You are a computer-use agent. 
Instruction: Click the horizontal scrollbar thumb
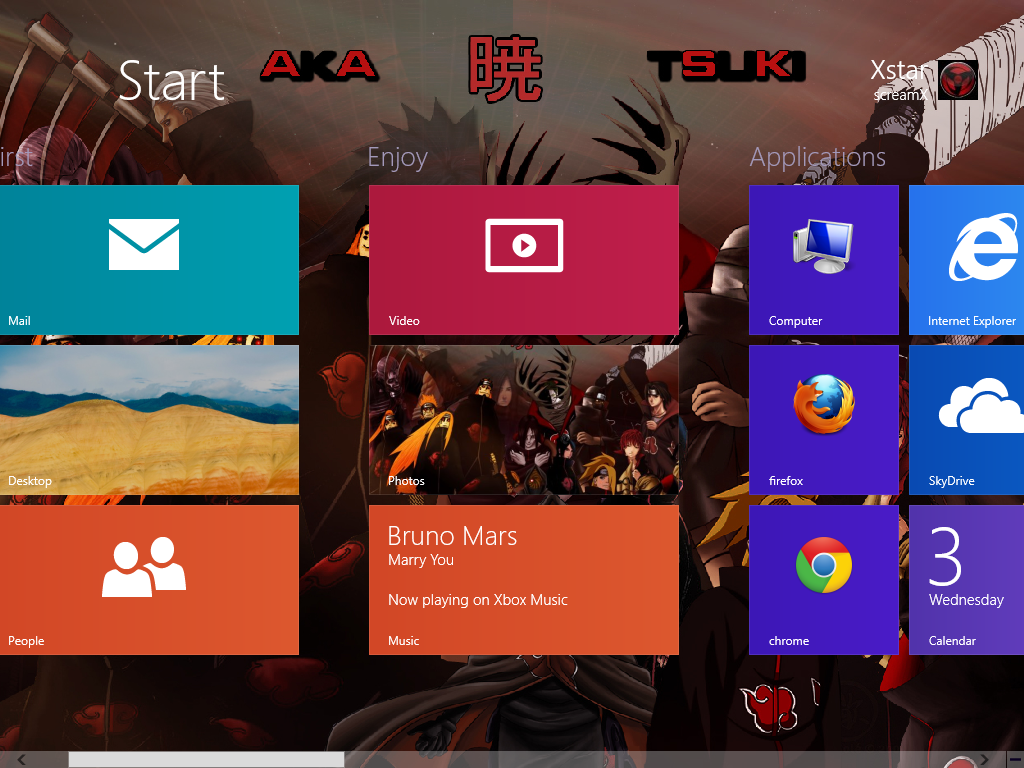tap(206, 760)
